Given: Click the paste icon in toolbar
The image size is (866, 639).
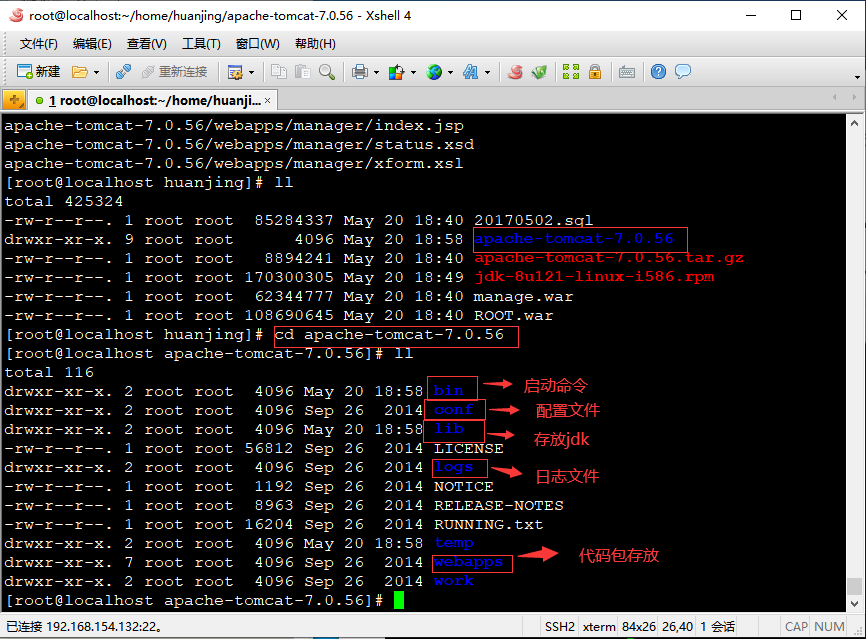Looking at the screenshot, I should [303, 72].
